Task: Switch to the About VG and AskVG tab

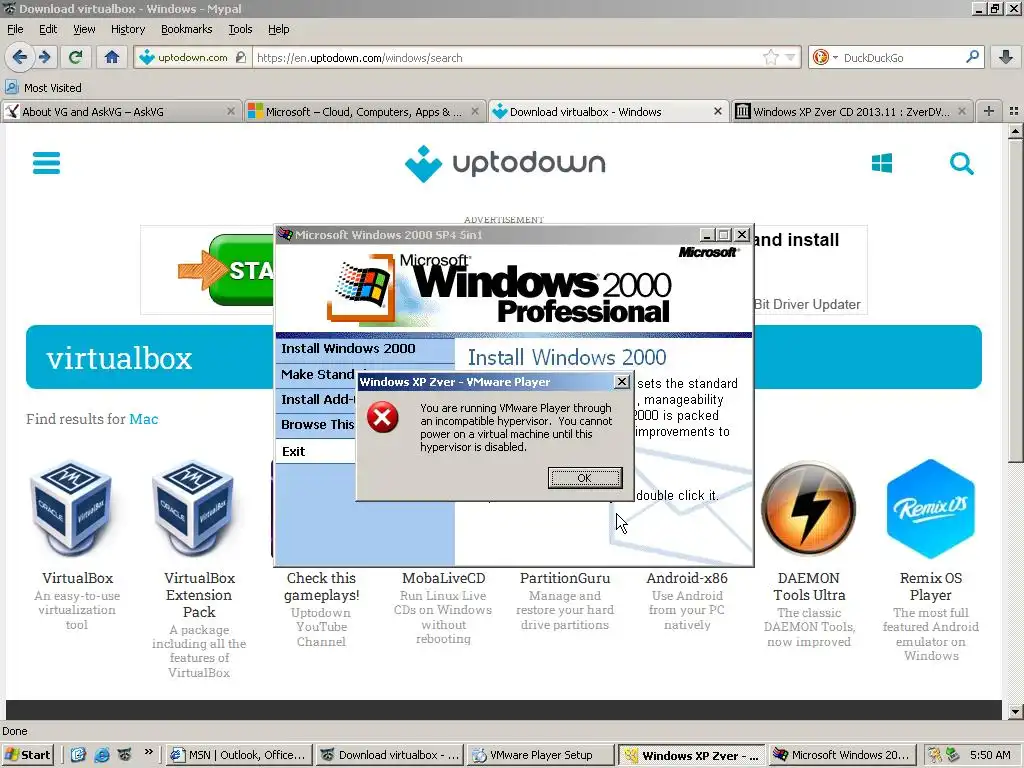Action: pos(120,112)
